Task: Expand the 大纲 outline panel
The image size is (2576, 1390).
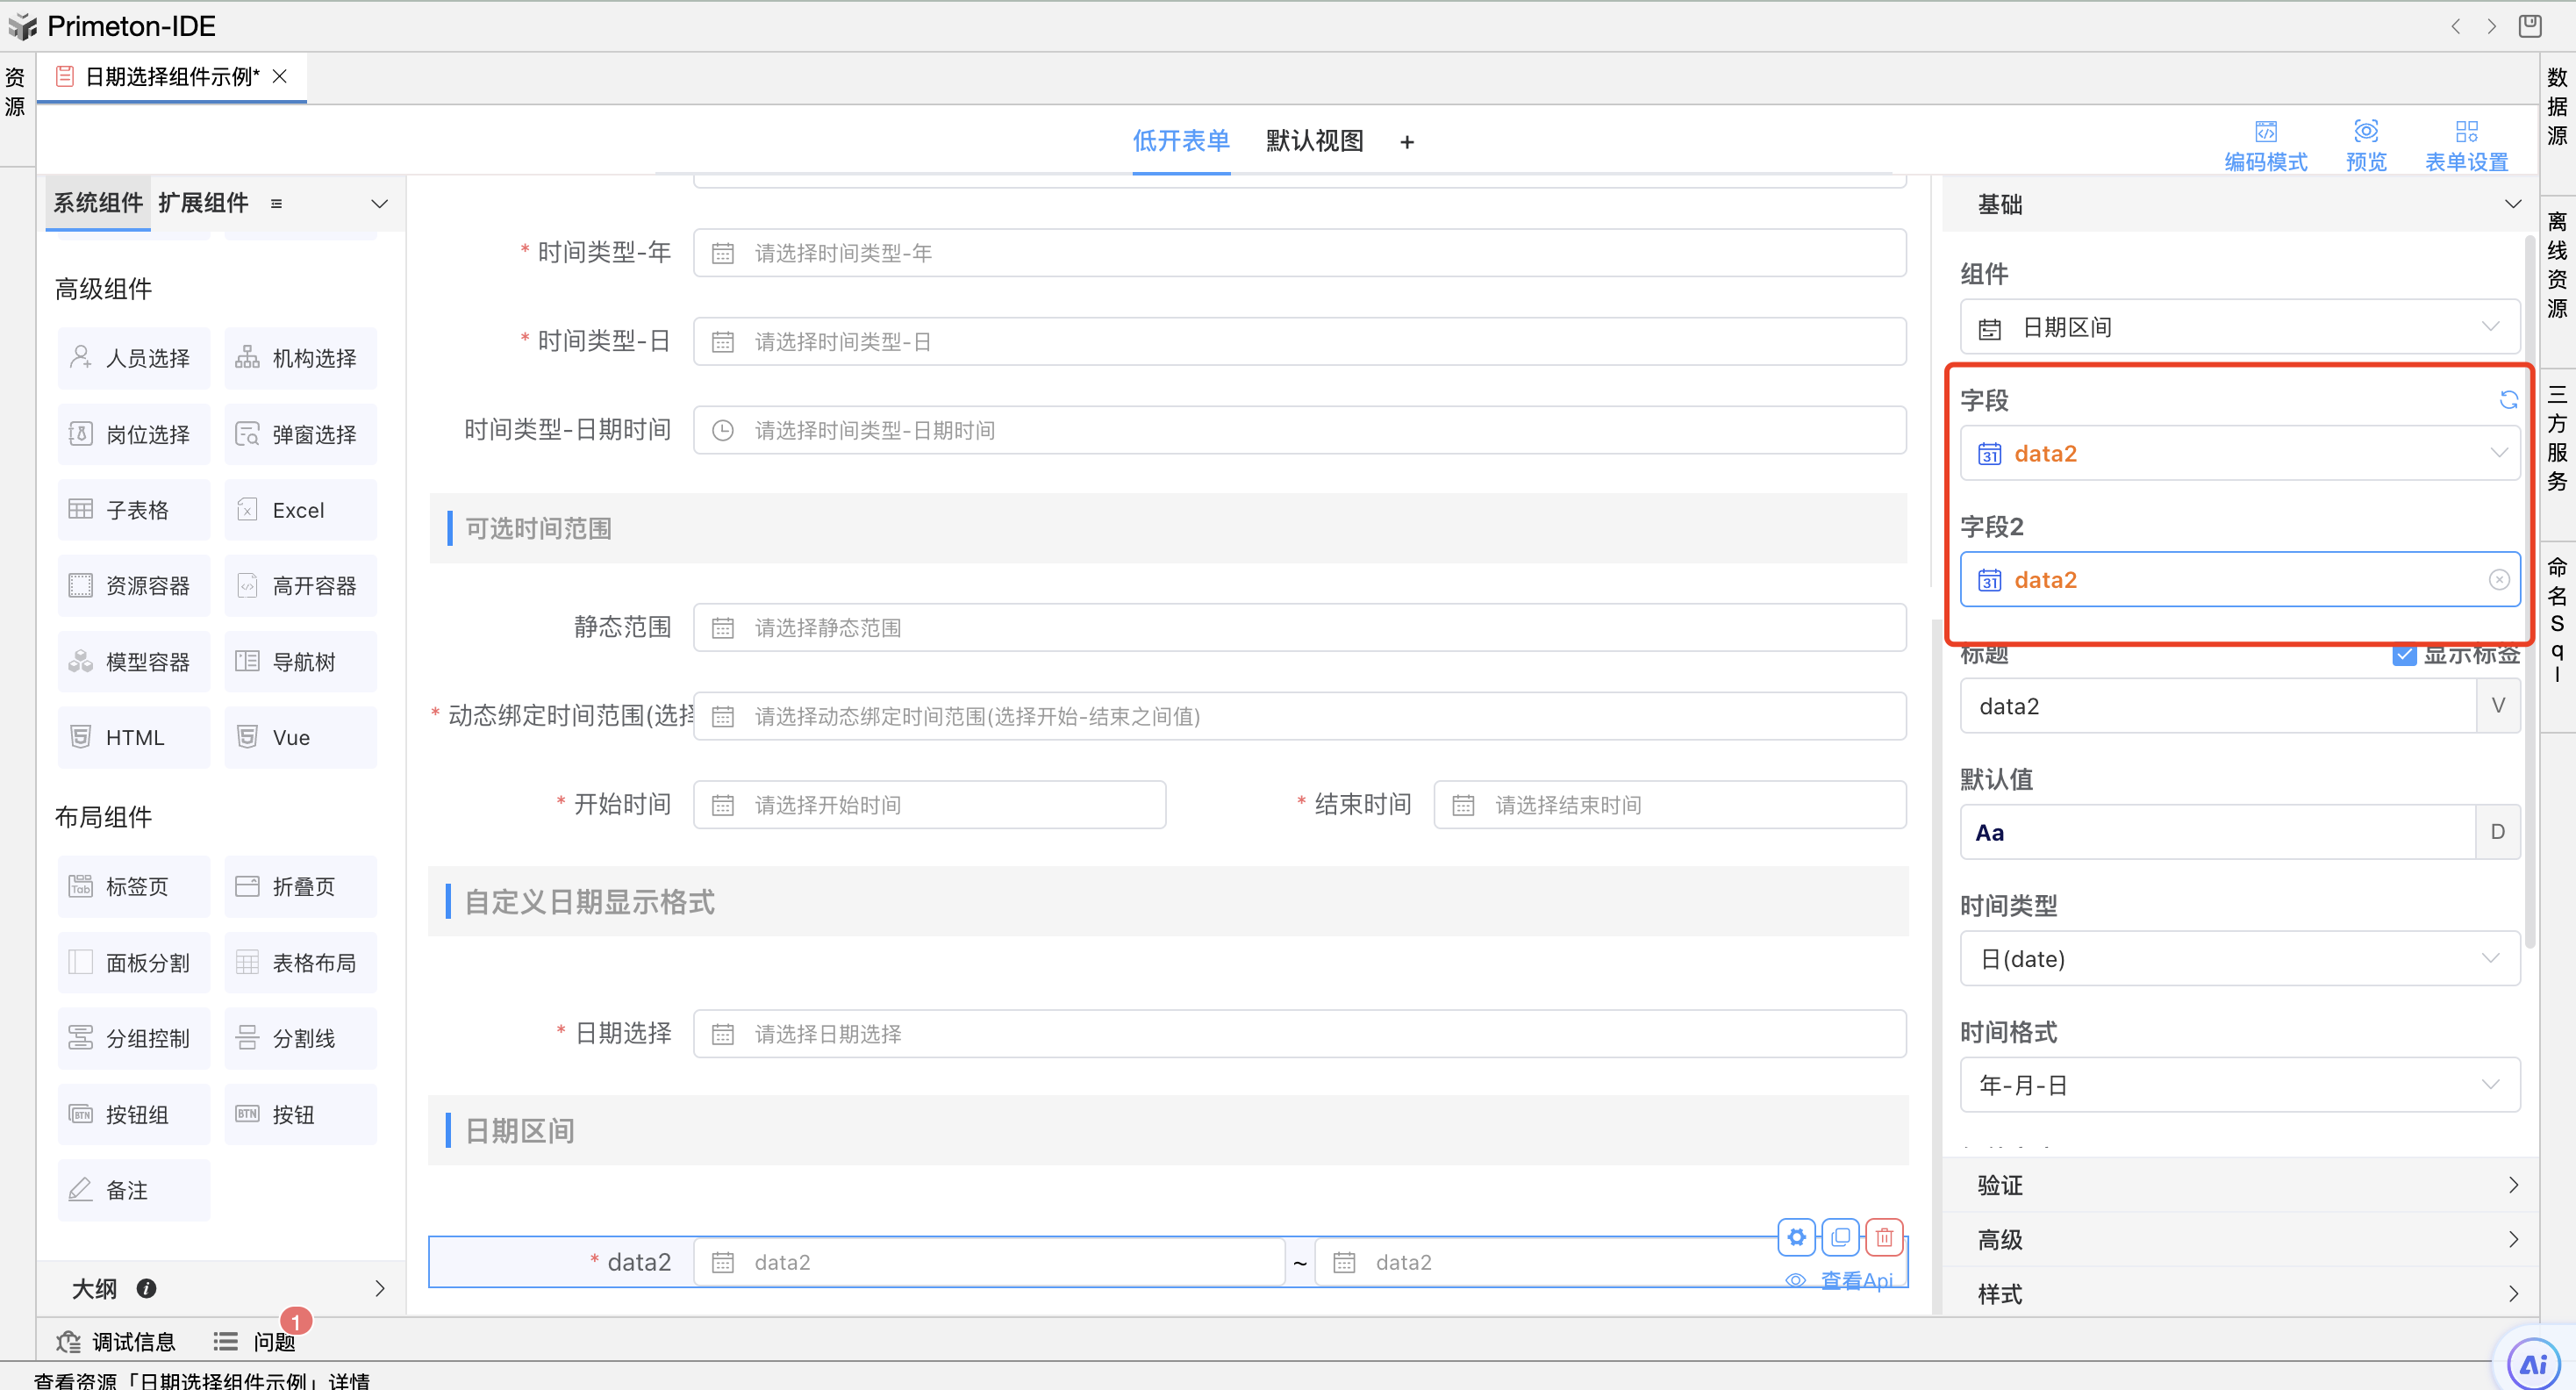Action: 379,1289
